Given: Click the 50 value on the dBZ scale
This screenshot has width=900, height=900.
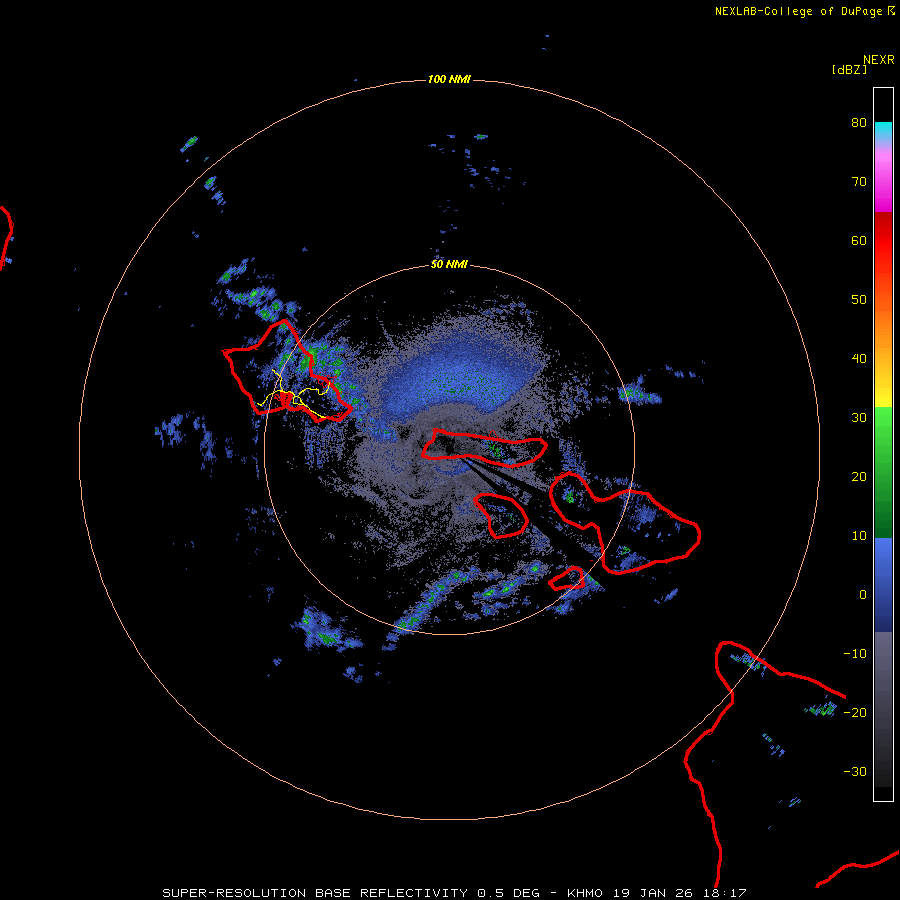Looking at the screenshot, I should (x=859, y=300).
